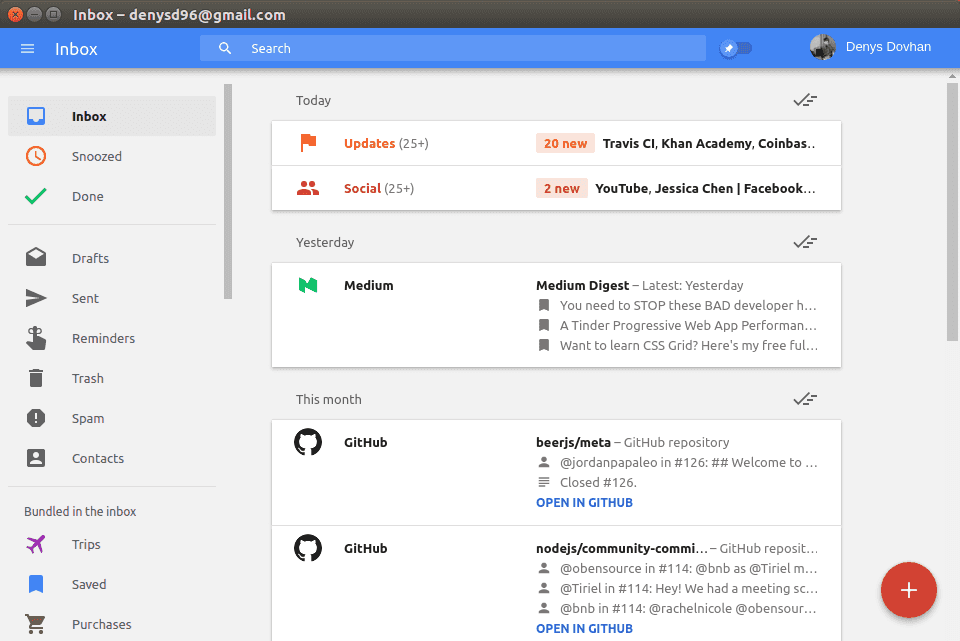The image size is (960, 641).
Task: Click the Snoozed clock icon
Action: pyautogui.click(x=36, y=156)
